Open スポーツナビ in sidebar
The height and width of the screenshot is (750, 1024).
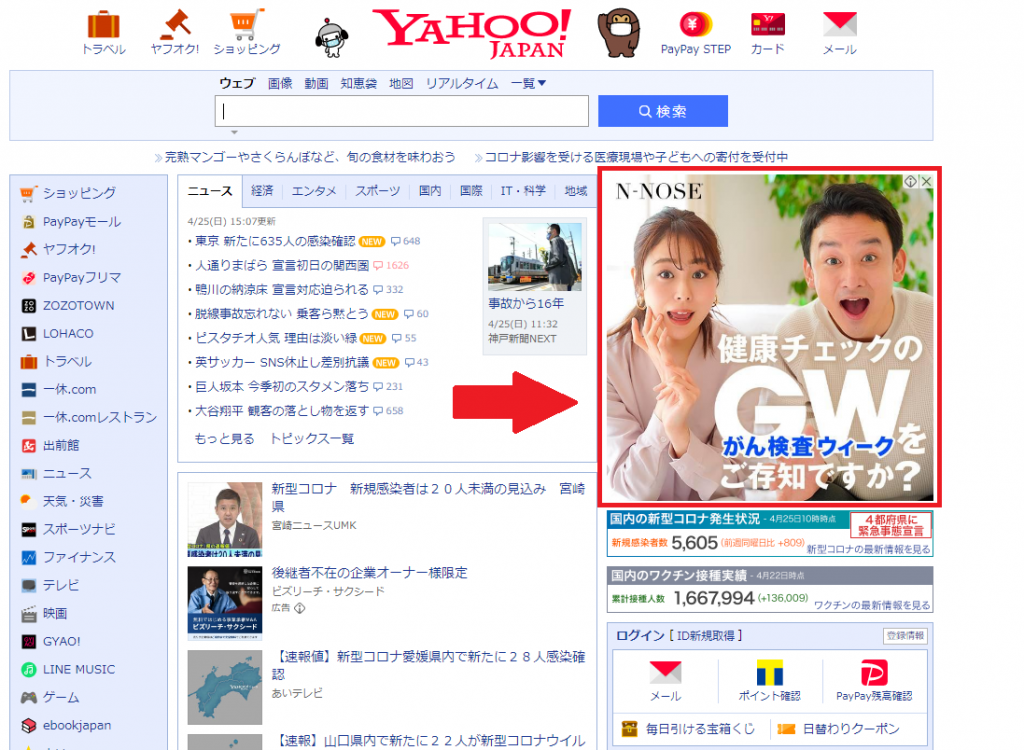pos(68,529)
